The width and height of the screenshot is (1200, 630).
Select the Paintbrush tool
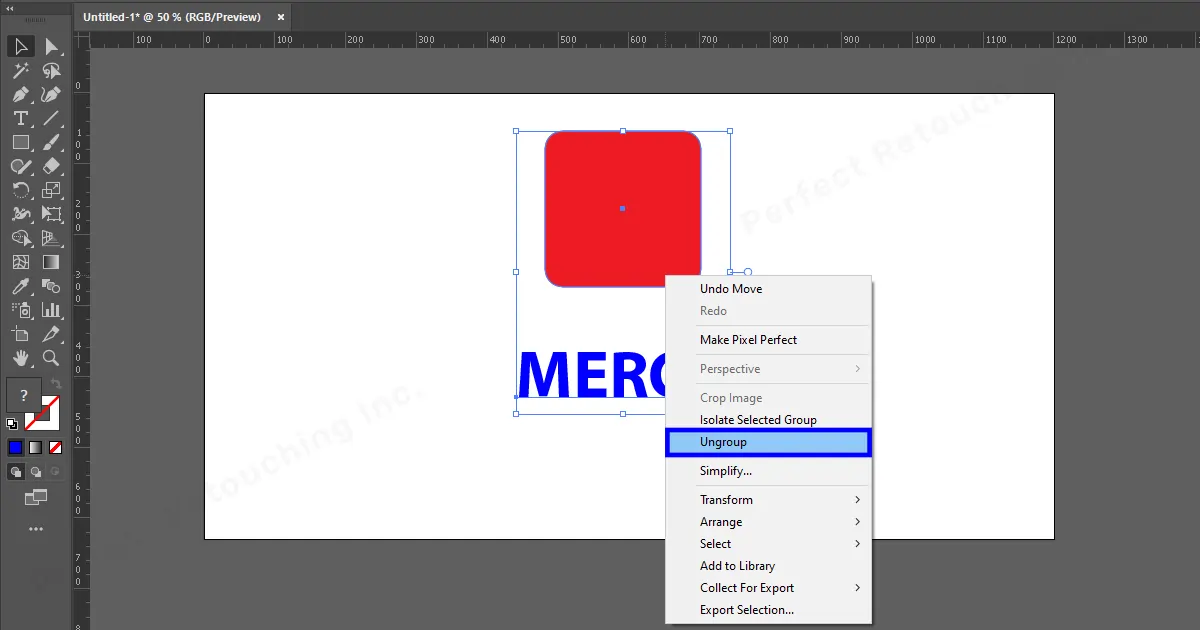(x=51, y=142)
